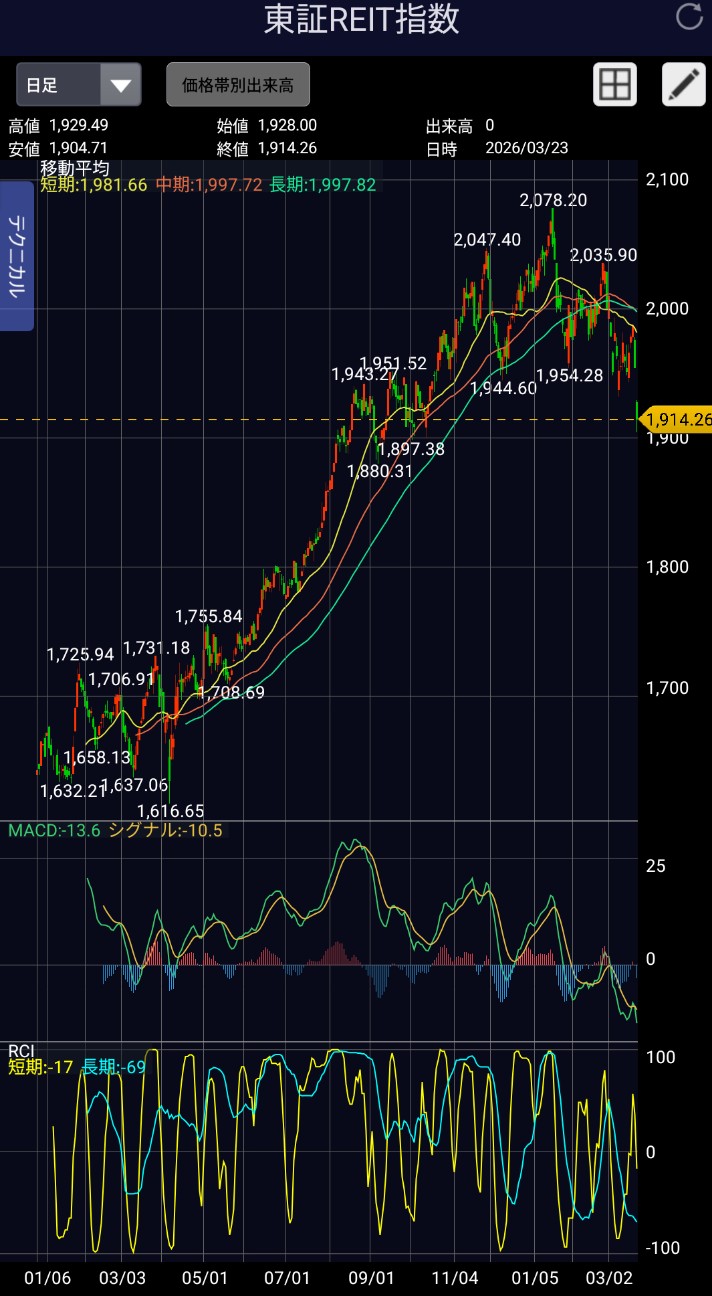712x1296 pixels.
Task: Click the 03/02 date axis label
Action: [x=610, y=1278]
